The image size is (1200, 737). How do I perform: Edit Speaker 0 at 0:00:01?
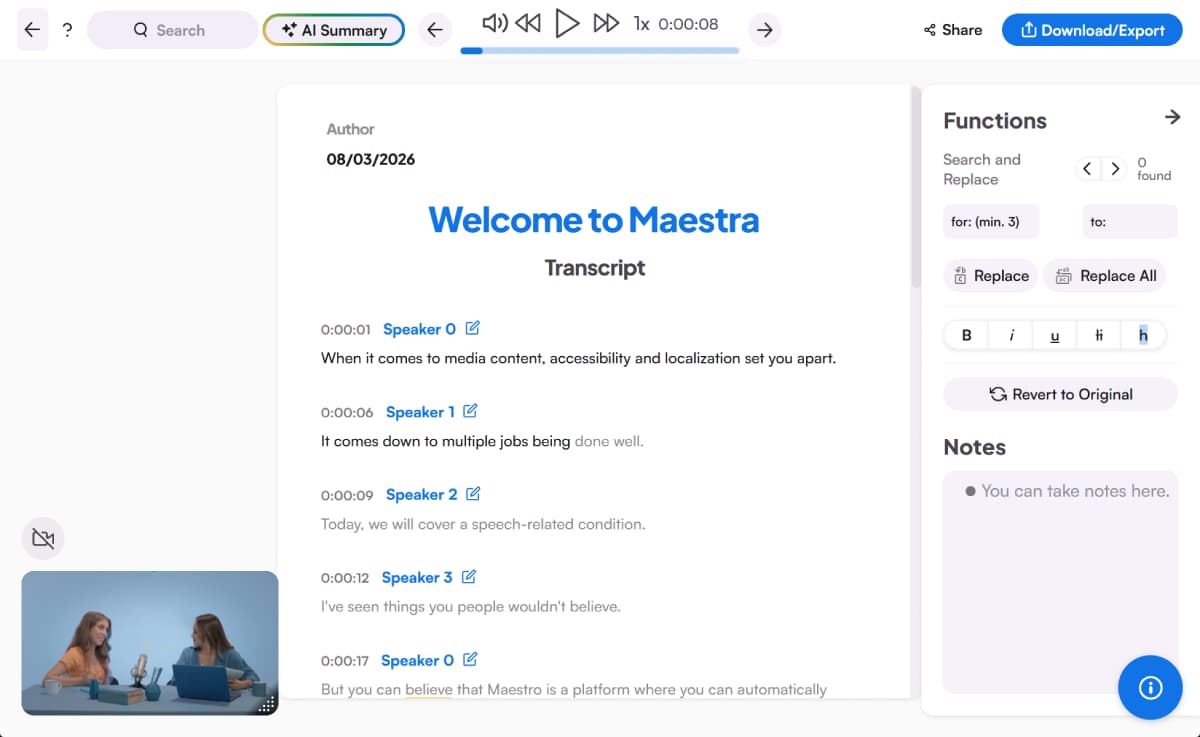[x=473, y=328]
